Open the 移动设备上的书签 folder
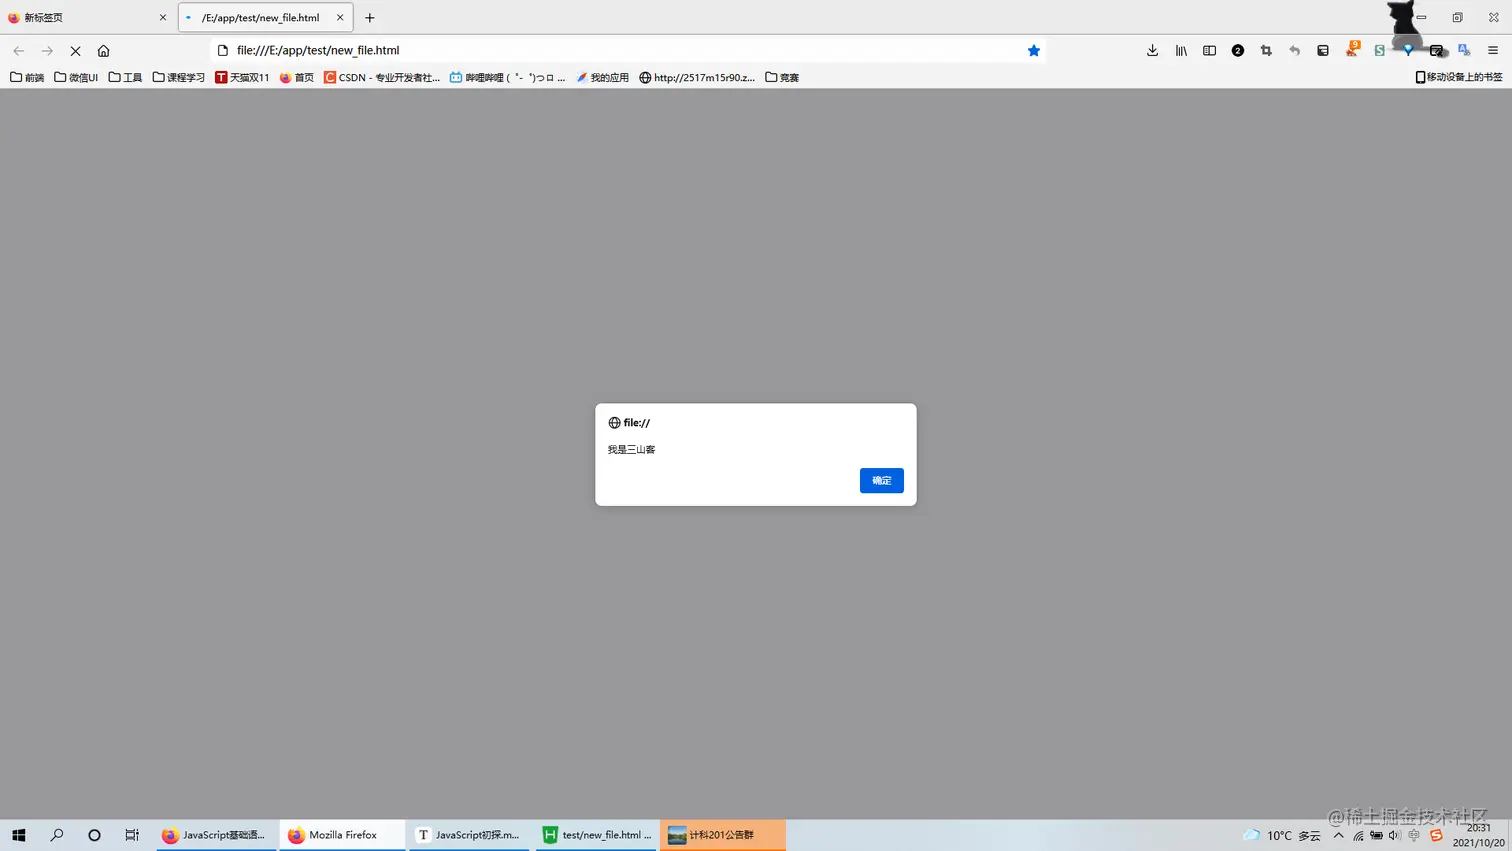The height and width of the screenshot is (851, 1512). (1459, 77)
